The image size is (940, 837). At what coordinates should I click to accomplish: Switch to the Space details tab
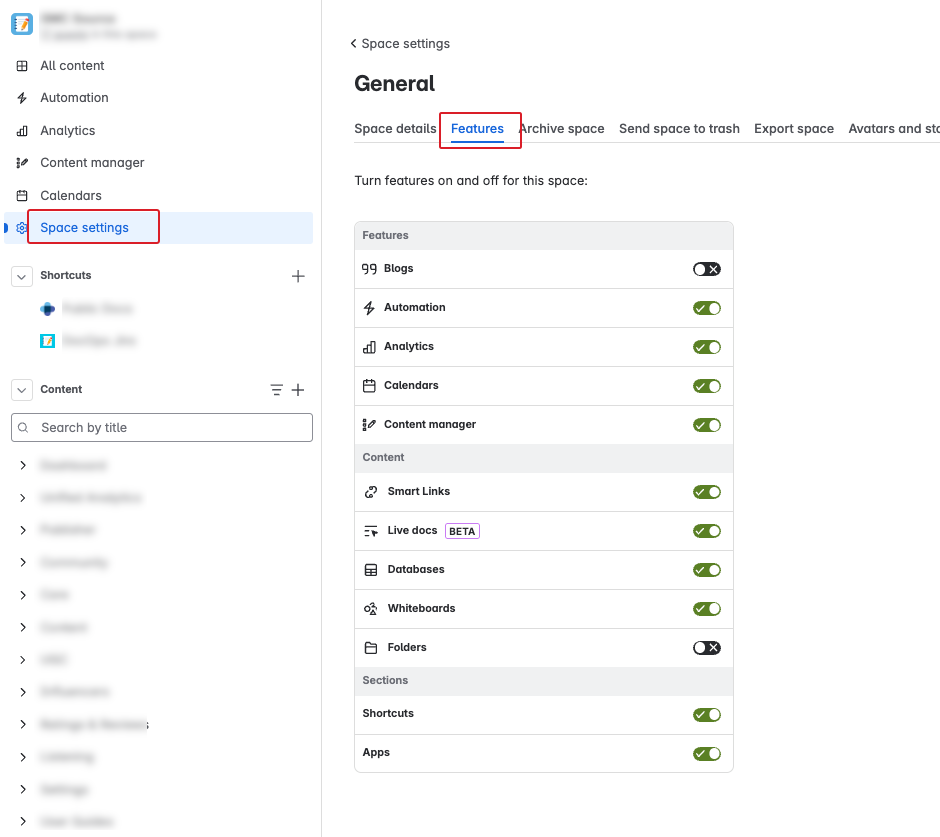[395, 129]
